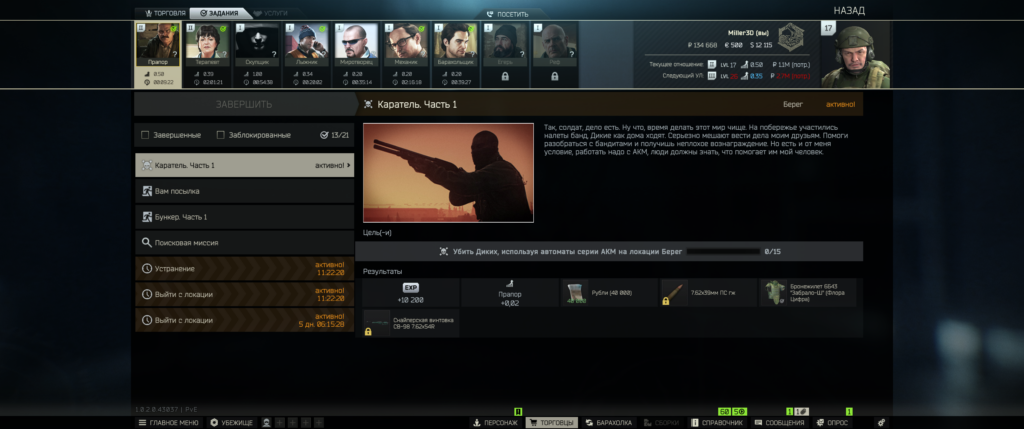Expand the Поисковая миссия quest
Screen dimensions: 1024x429
[x=244, y=242]
